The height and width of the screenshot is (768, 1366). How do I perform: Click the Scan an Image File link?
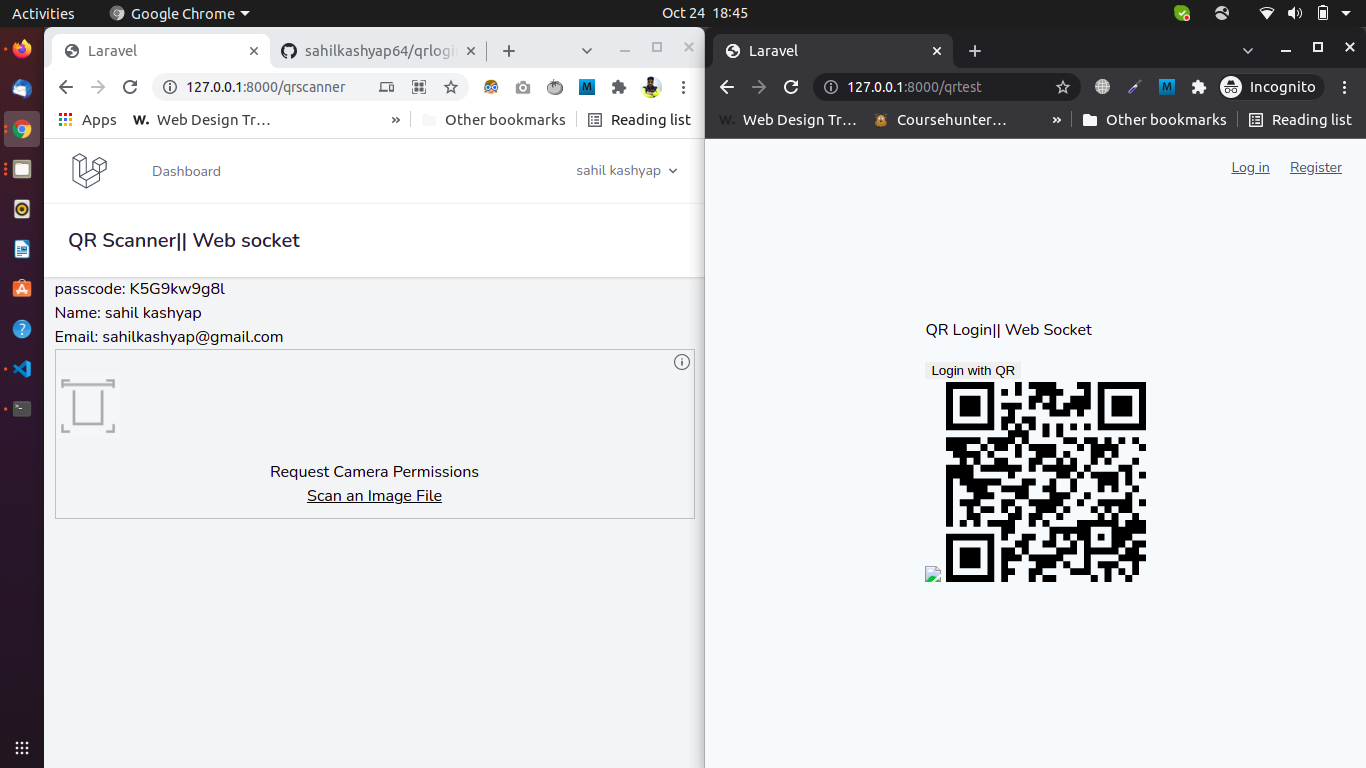click(x=374, y=496)
